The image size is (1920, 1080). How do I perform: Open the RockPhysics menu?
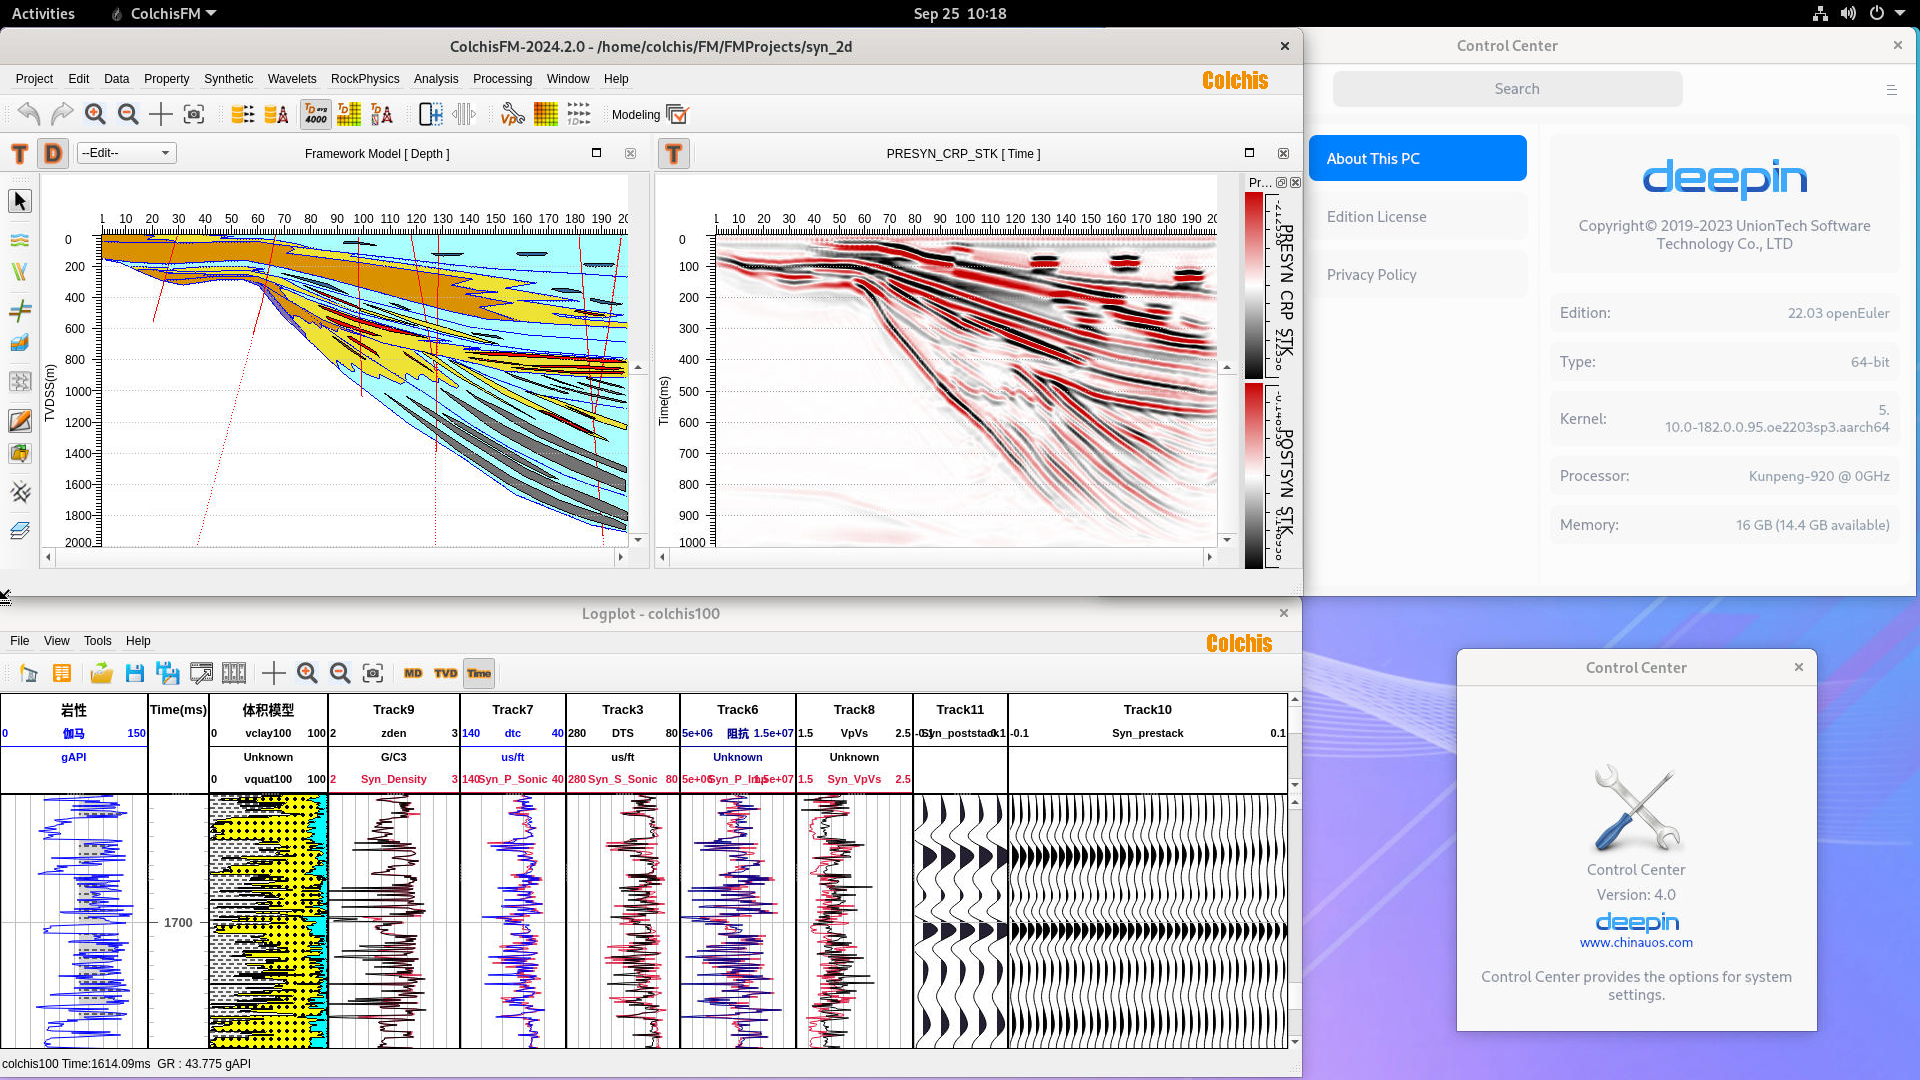(x=365, y=79)
